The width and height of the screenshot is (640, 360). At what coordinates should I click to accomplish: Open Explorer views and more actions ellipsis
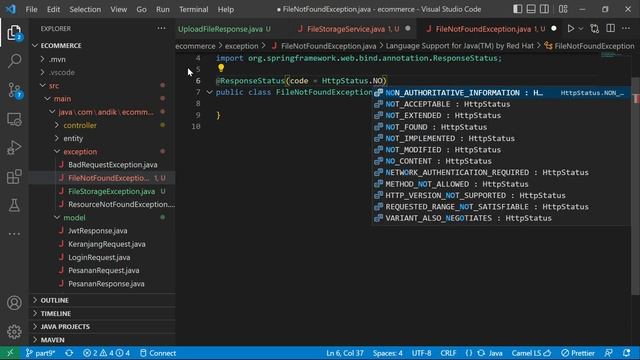[162, 28]
